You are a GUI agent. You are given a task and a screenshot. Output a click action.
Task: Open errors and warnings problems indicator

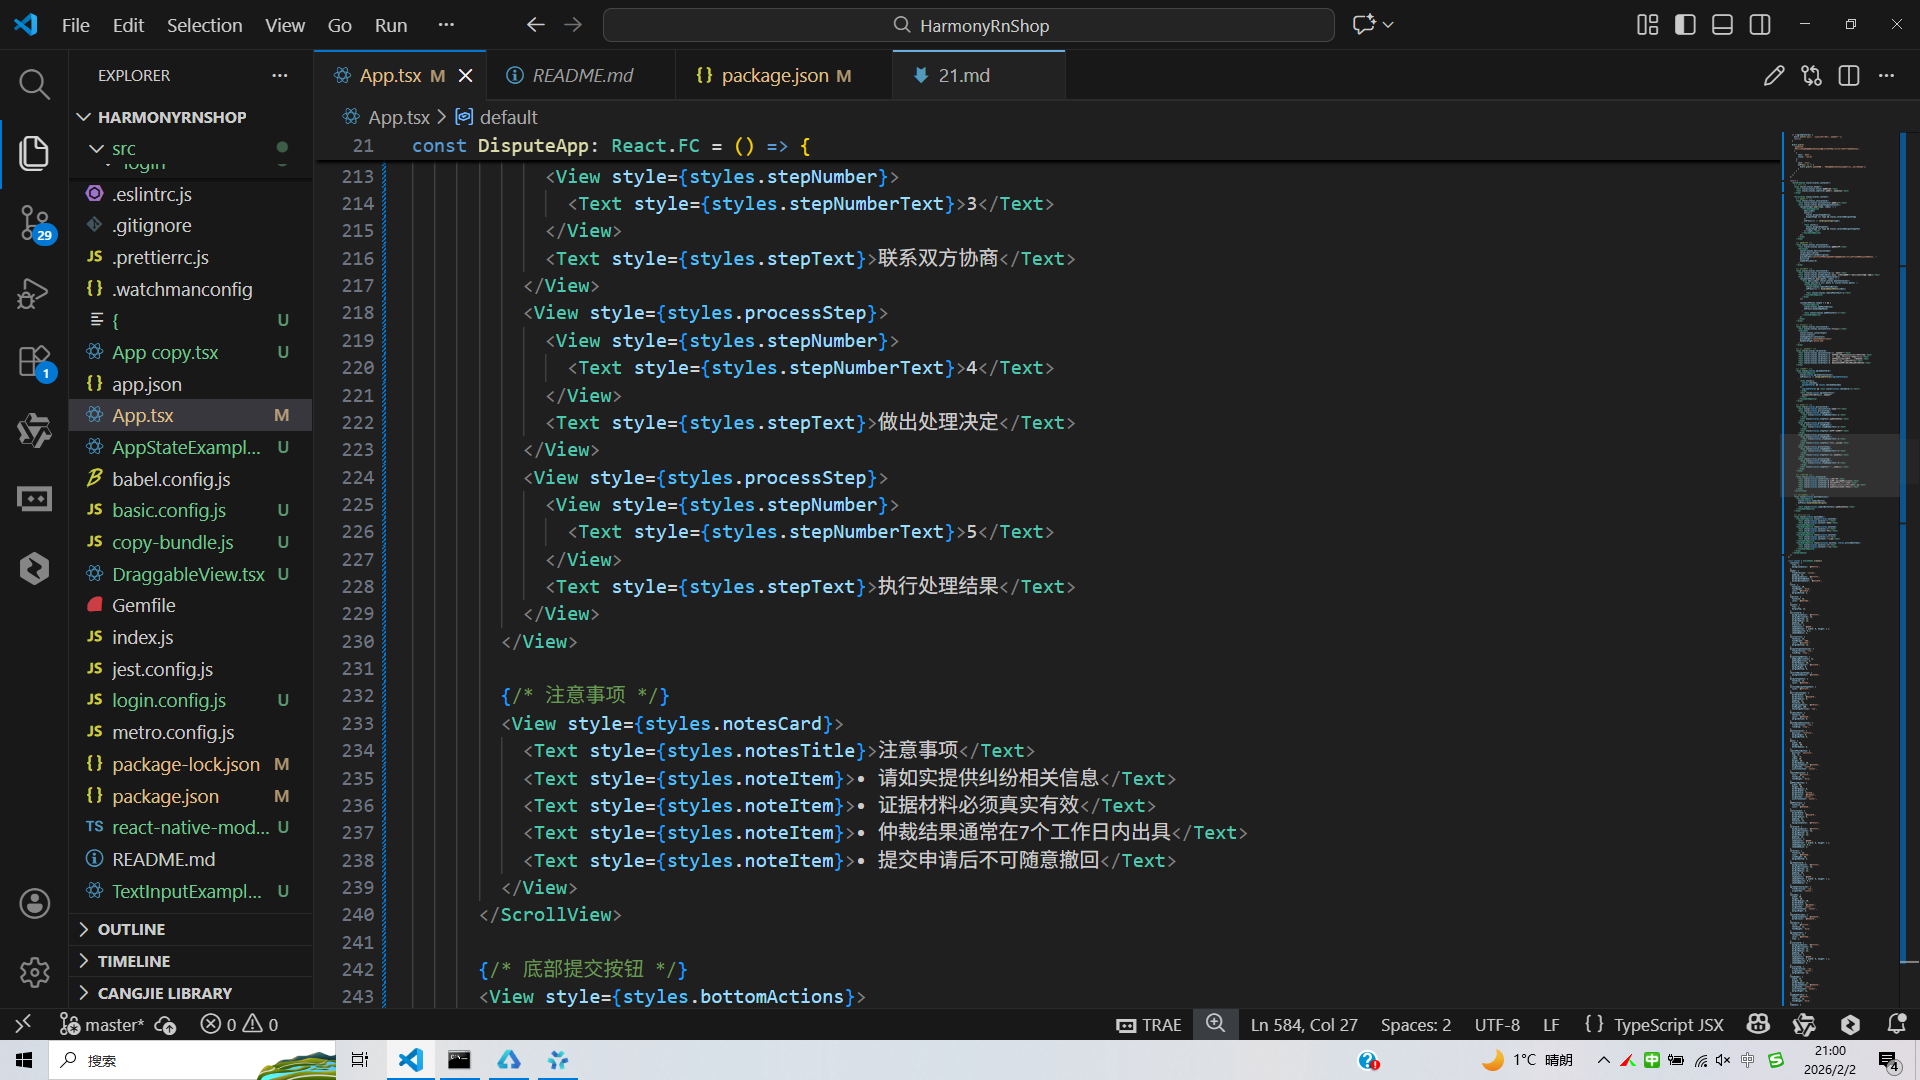(239, 1024)
